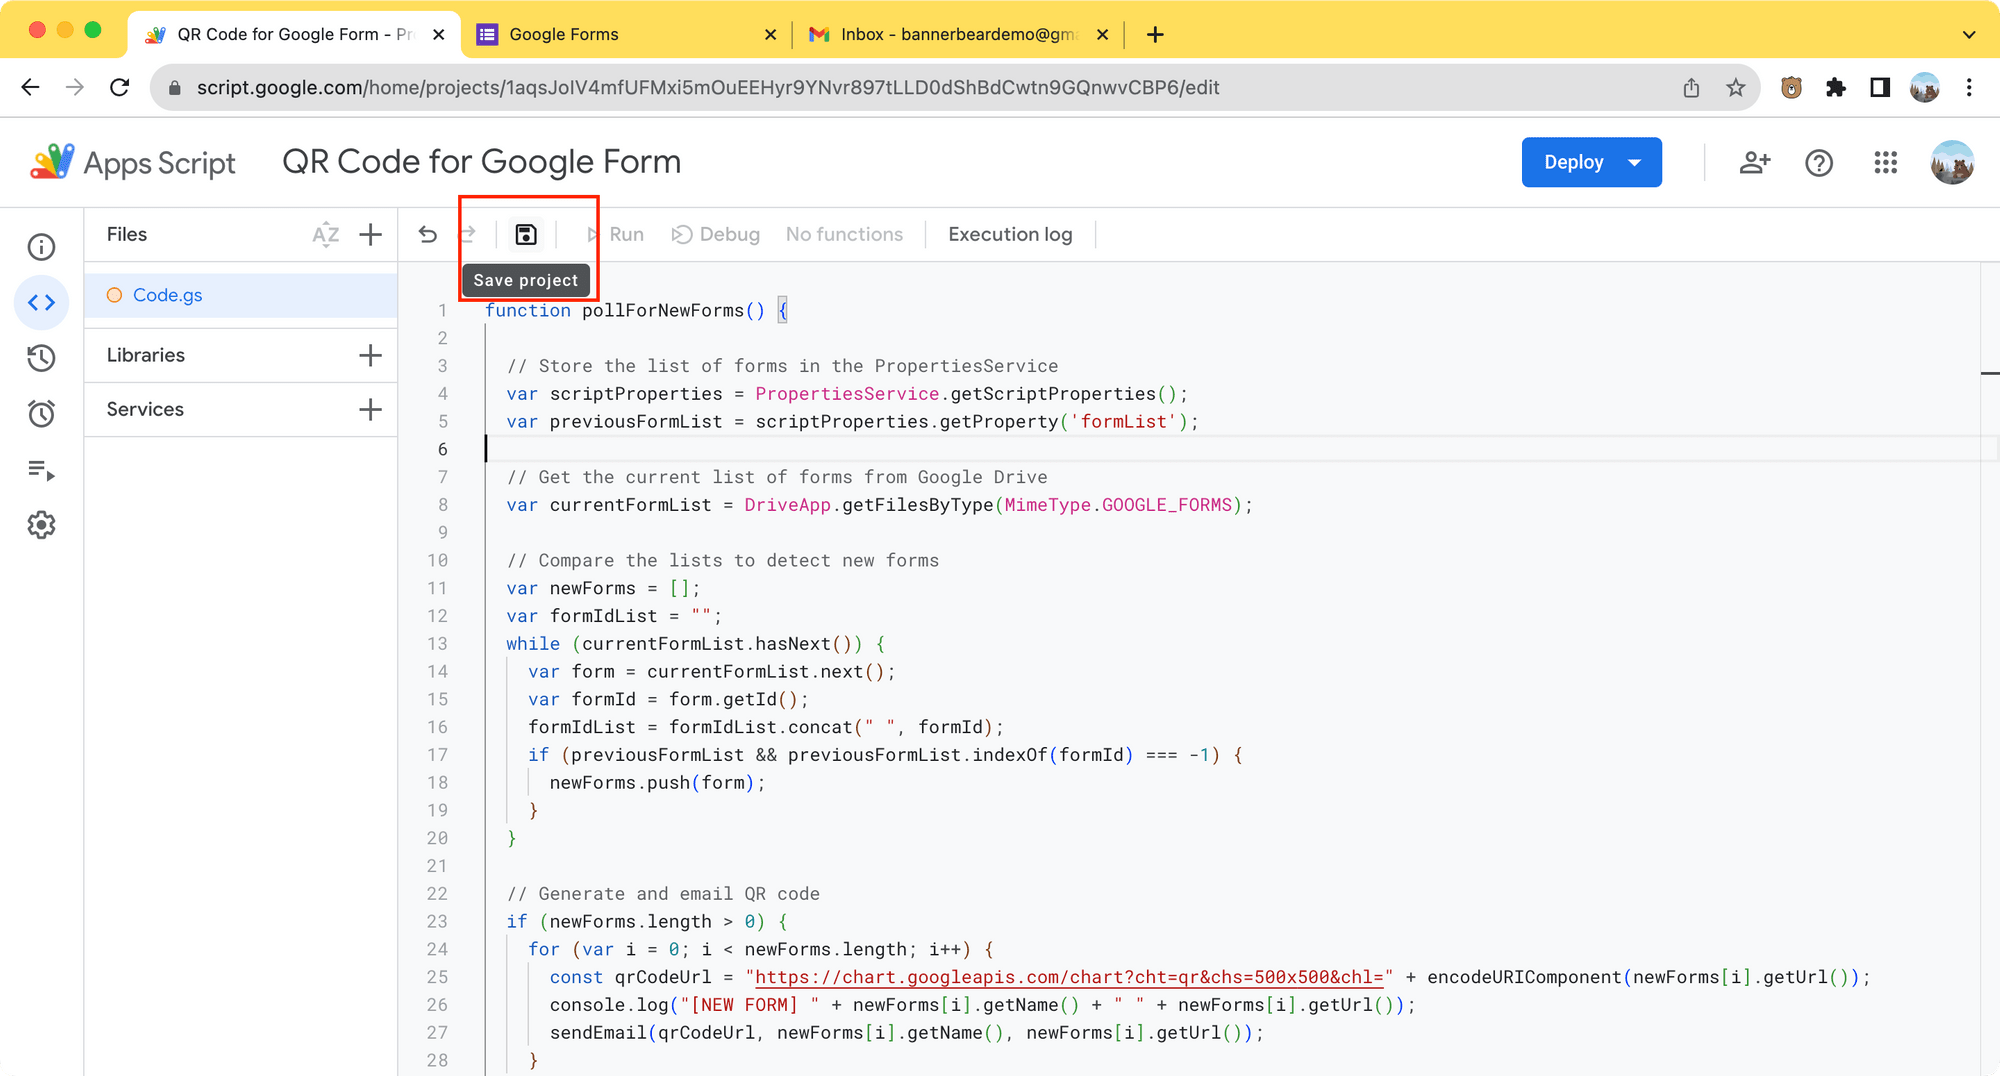Screen dimensions: 2000x1076
Task: Open the Google apps grid
Action: (1885, 162)
